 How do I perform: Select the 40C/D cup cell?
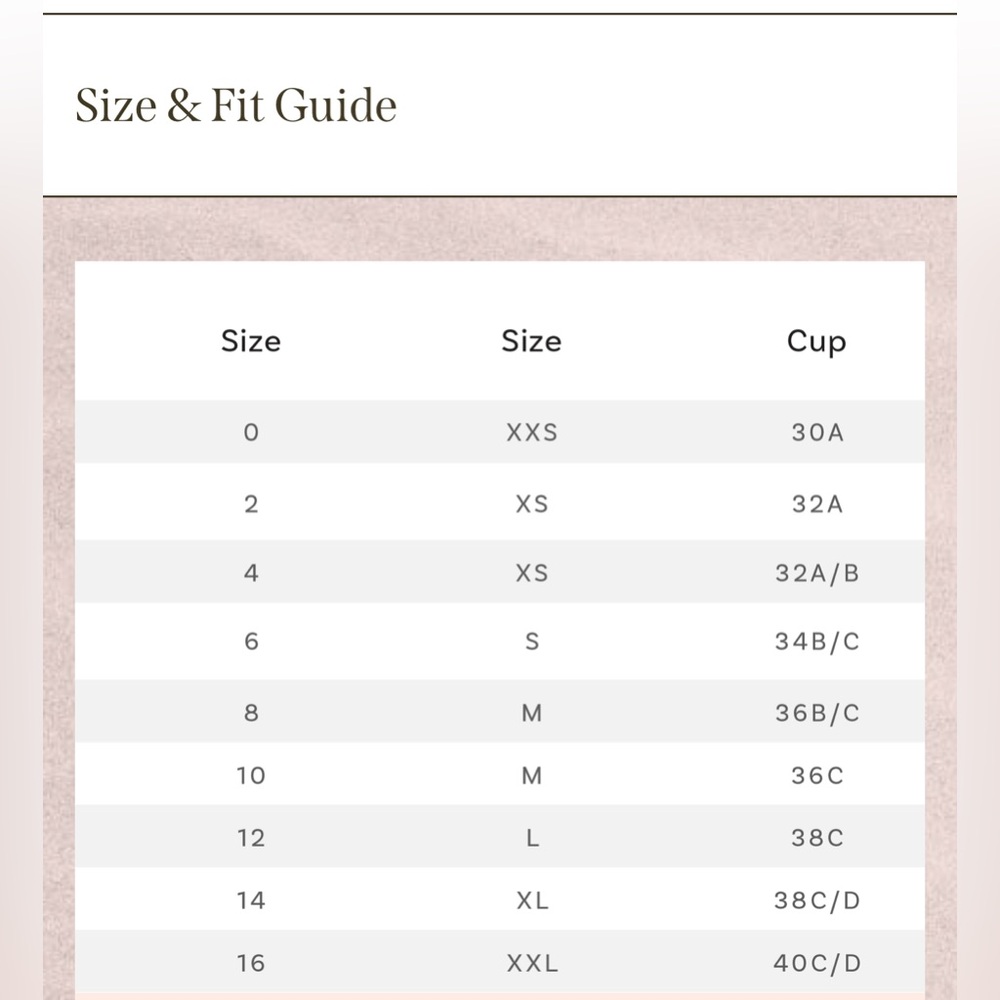tap(818, 962)
